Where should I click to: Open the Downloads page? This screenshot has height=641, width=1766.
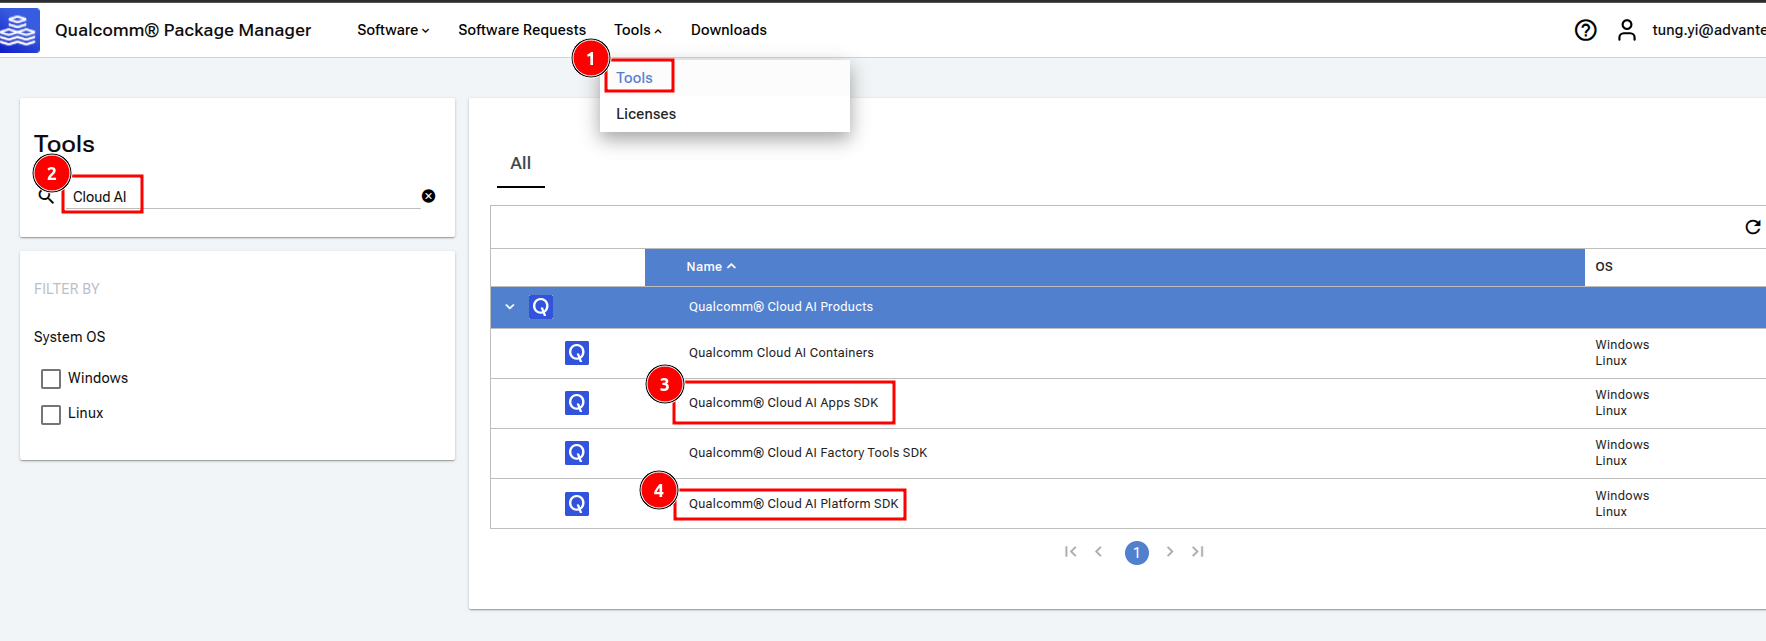(x=728, y=30)
